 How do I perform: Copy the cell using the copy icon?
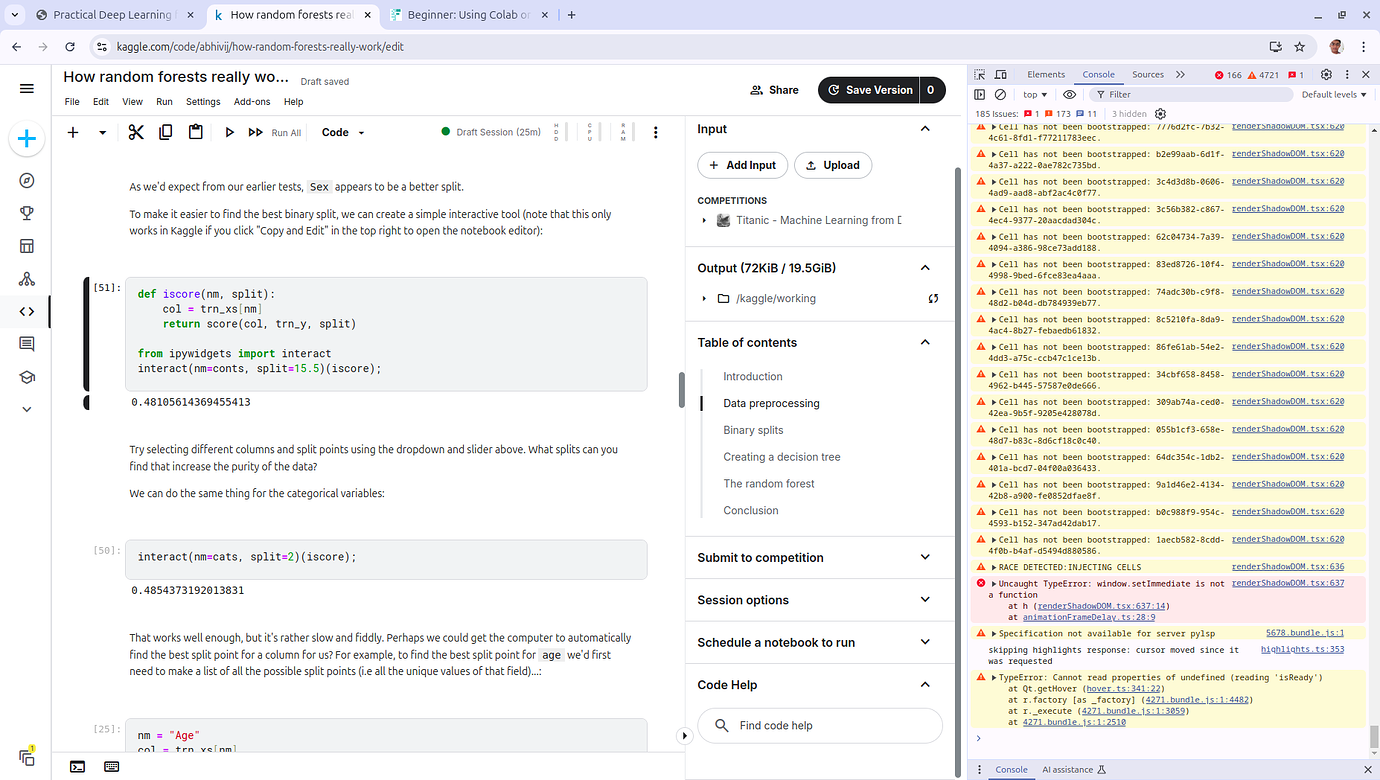click(165, 131)
